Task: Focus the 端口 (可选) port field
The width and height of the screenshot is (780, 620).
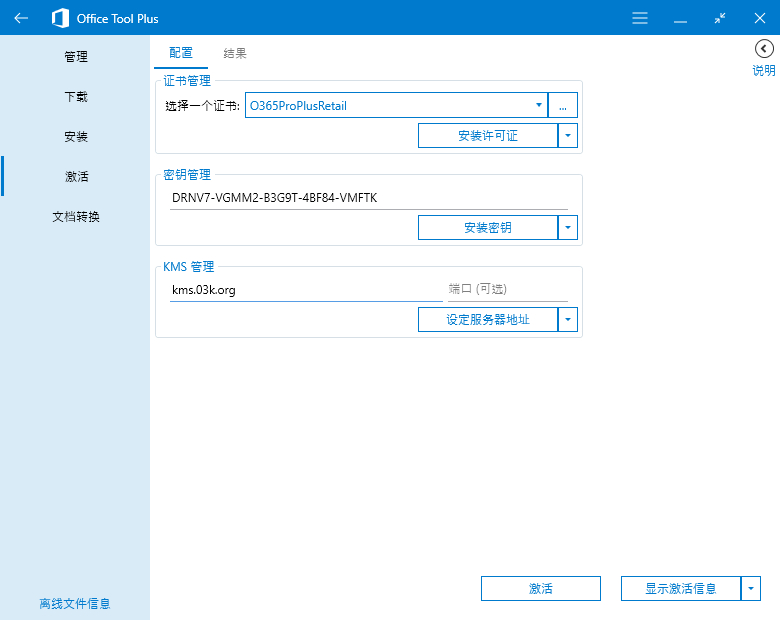Action: tap(507, 290)
